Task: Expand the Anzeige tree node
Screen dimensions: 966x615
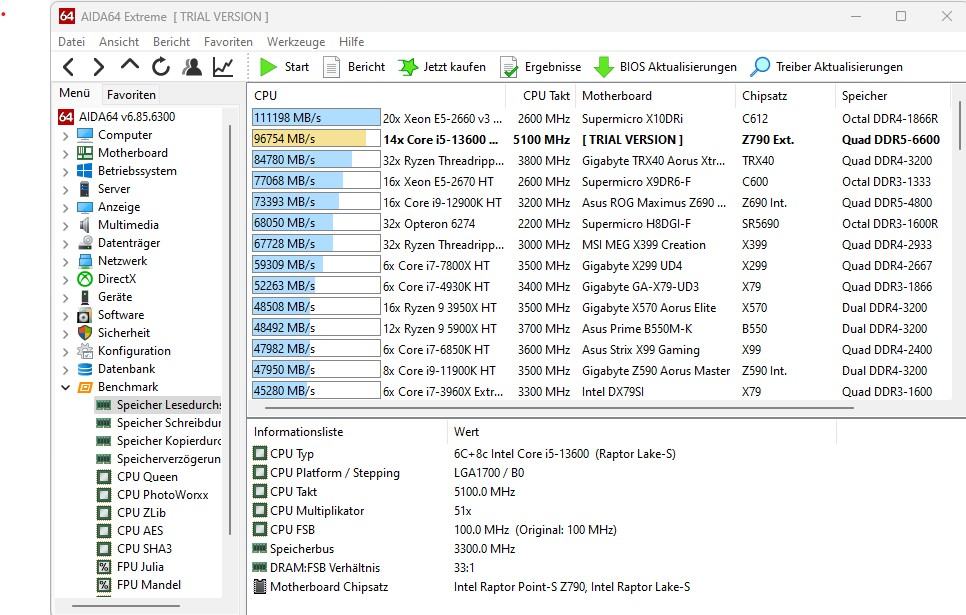Action: click(x=65, y=208)
